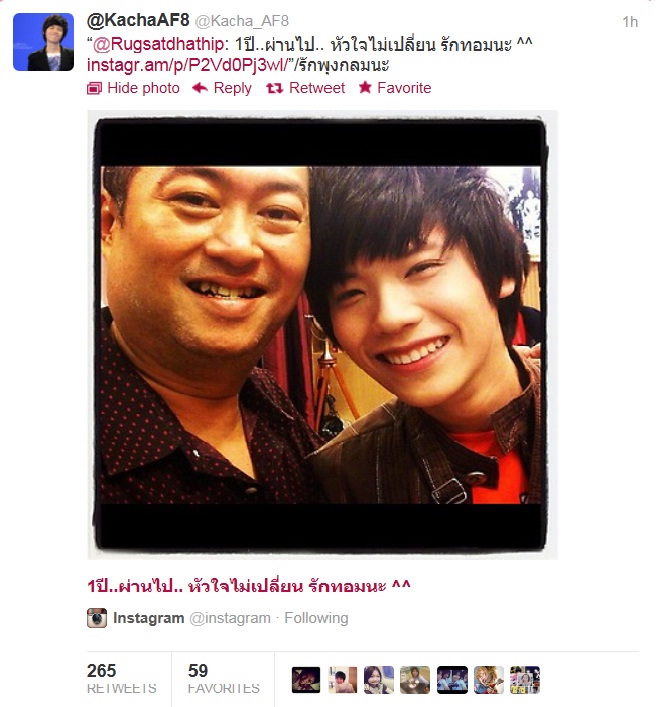Click the Instagram camera logo icon
This screenshot has height=707, width=666.
pos(97,618)
